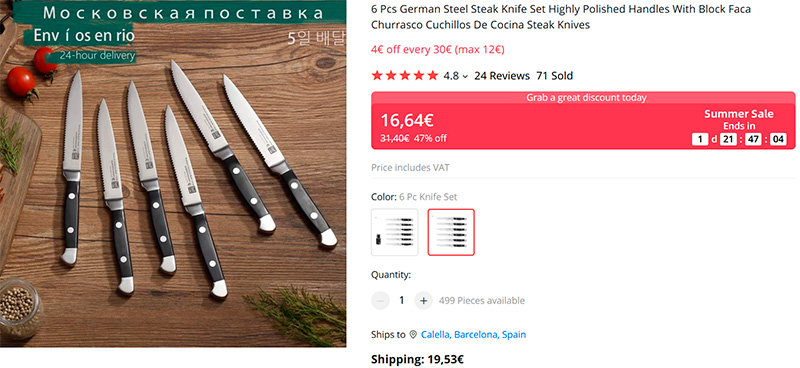This screenshot has height=368, width=800.
Task: Click the Shipping: 19,53€ text
Action: pyautogui.click(x=417, y=360)
